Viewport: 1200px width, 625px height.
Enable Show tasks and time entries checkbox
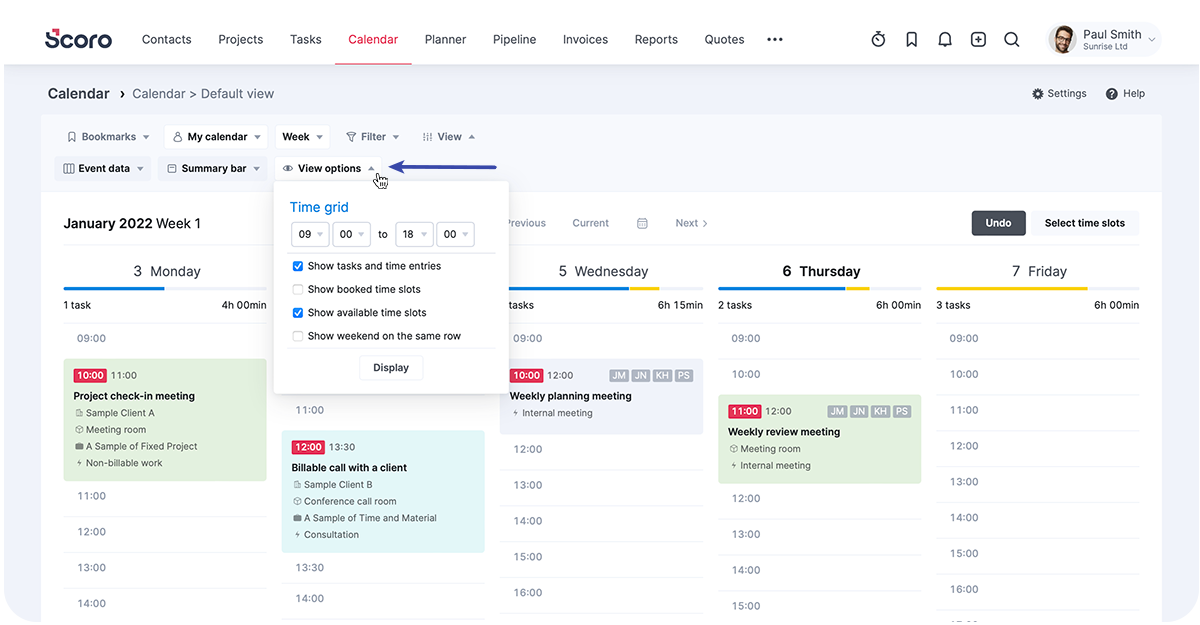click(x=298, y=266)
